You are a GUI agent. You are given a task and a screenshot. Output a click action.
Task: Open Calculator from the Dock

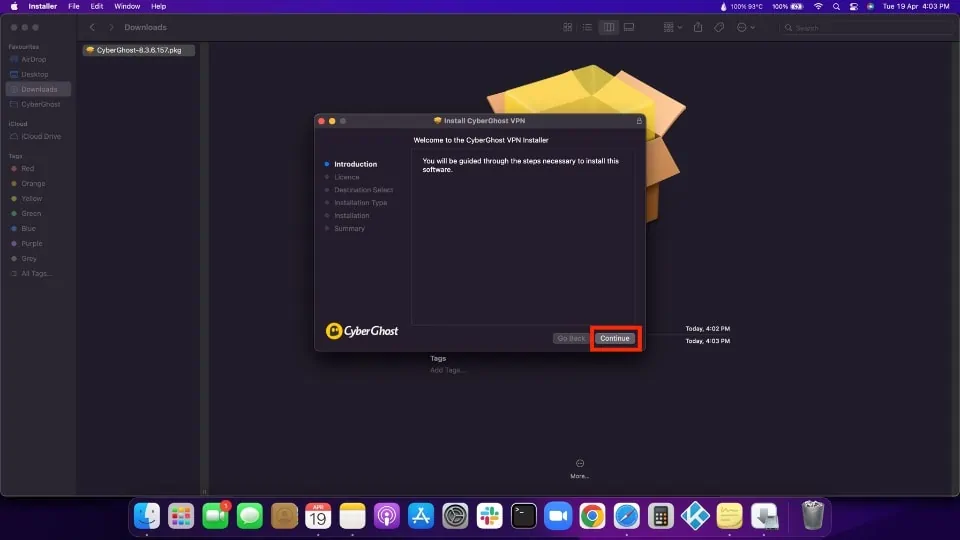(x=661, y=516)
